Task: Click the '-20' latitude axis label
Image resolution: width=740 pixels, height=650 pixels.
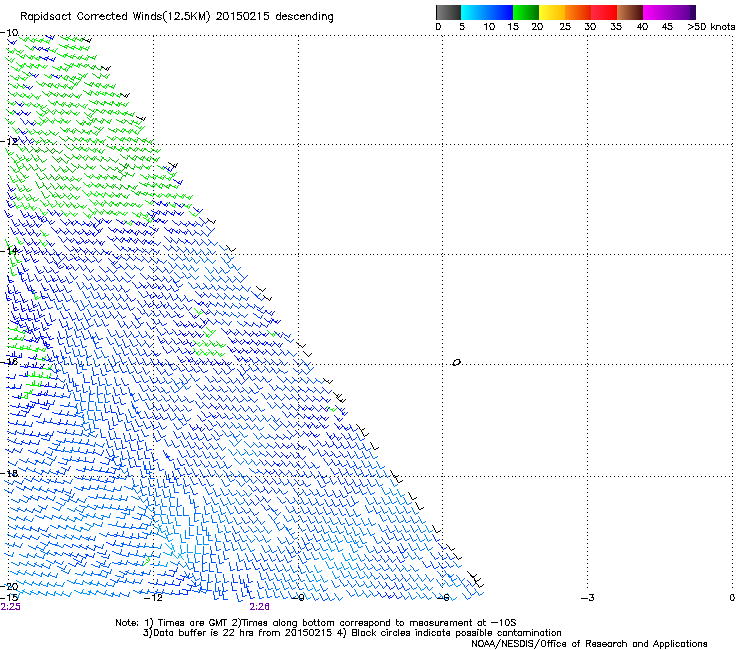Action: pos(9,586)
